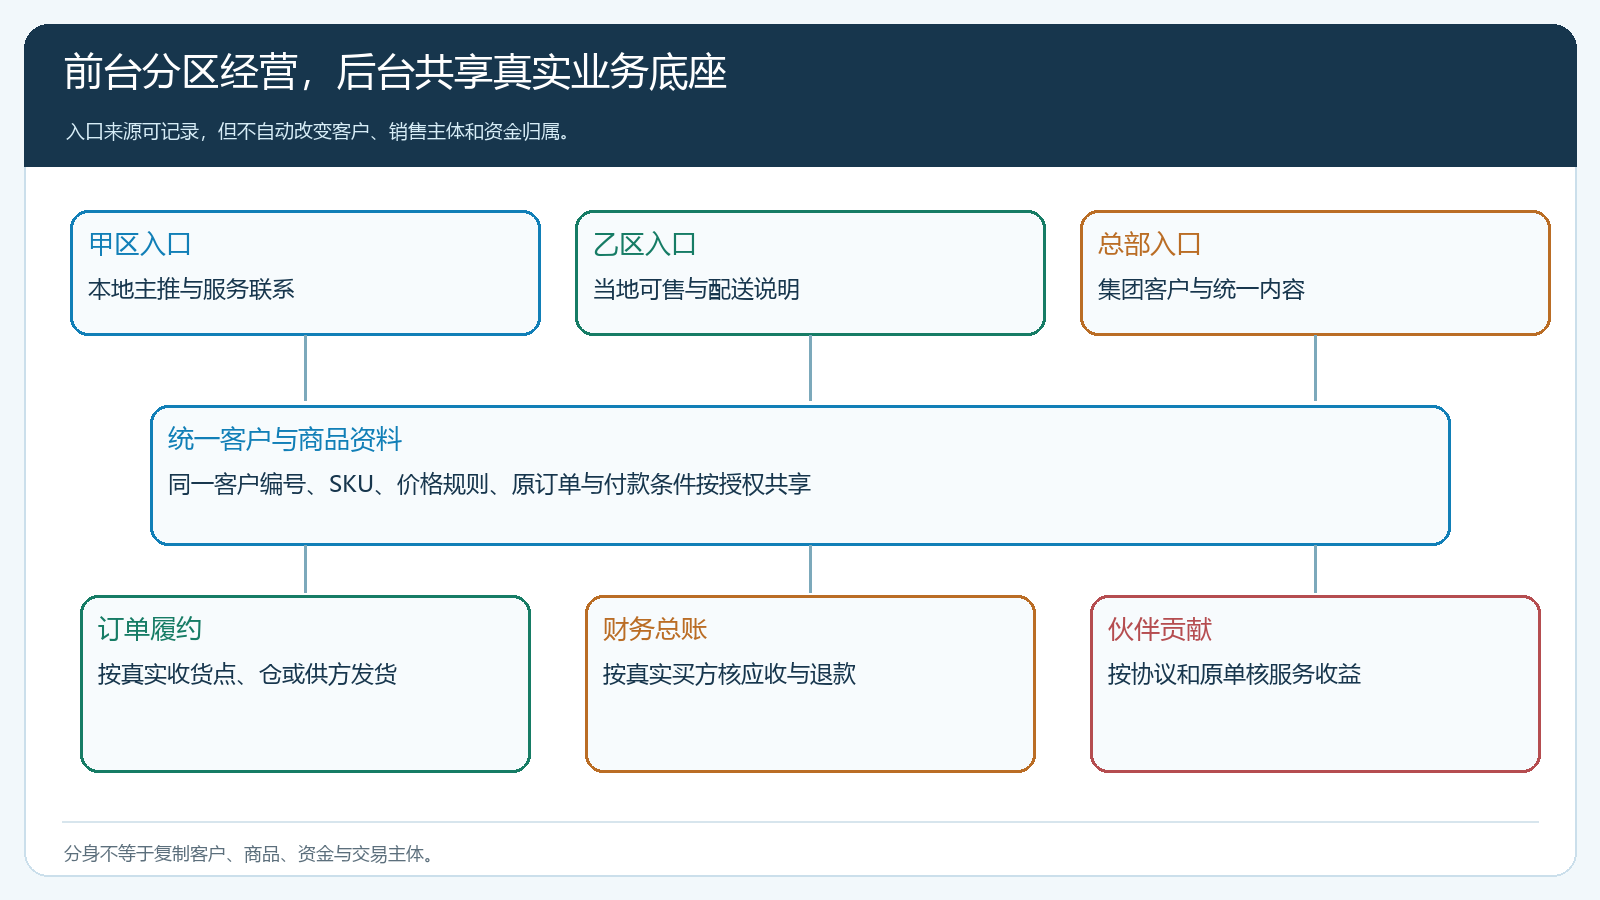Click the 统一客户与商品资料 heading
The height and width of the screenshot is (900, 1600).
point(285,439)
